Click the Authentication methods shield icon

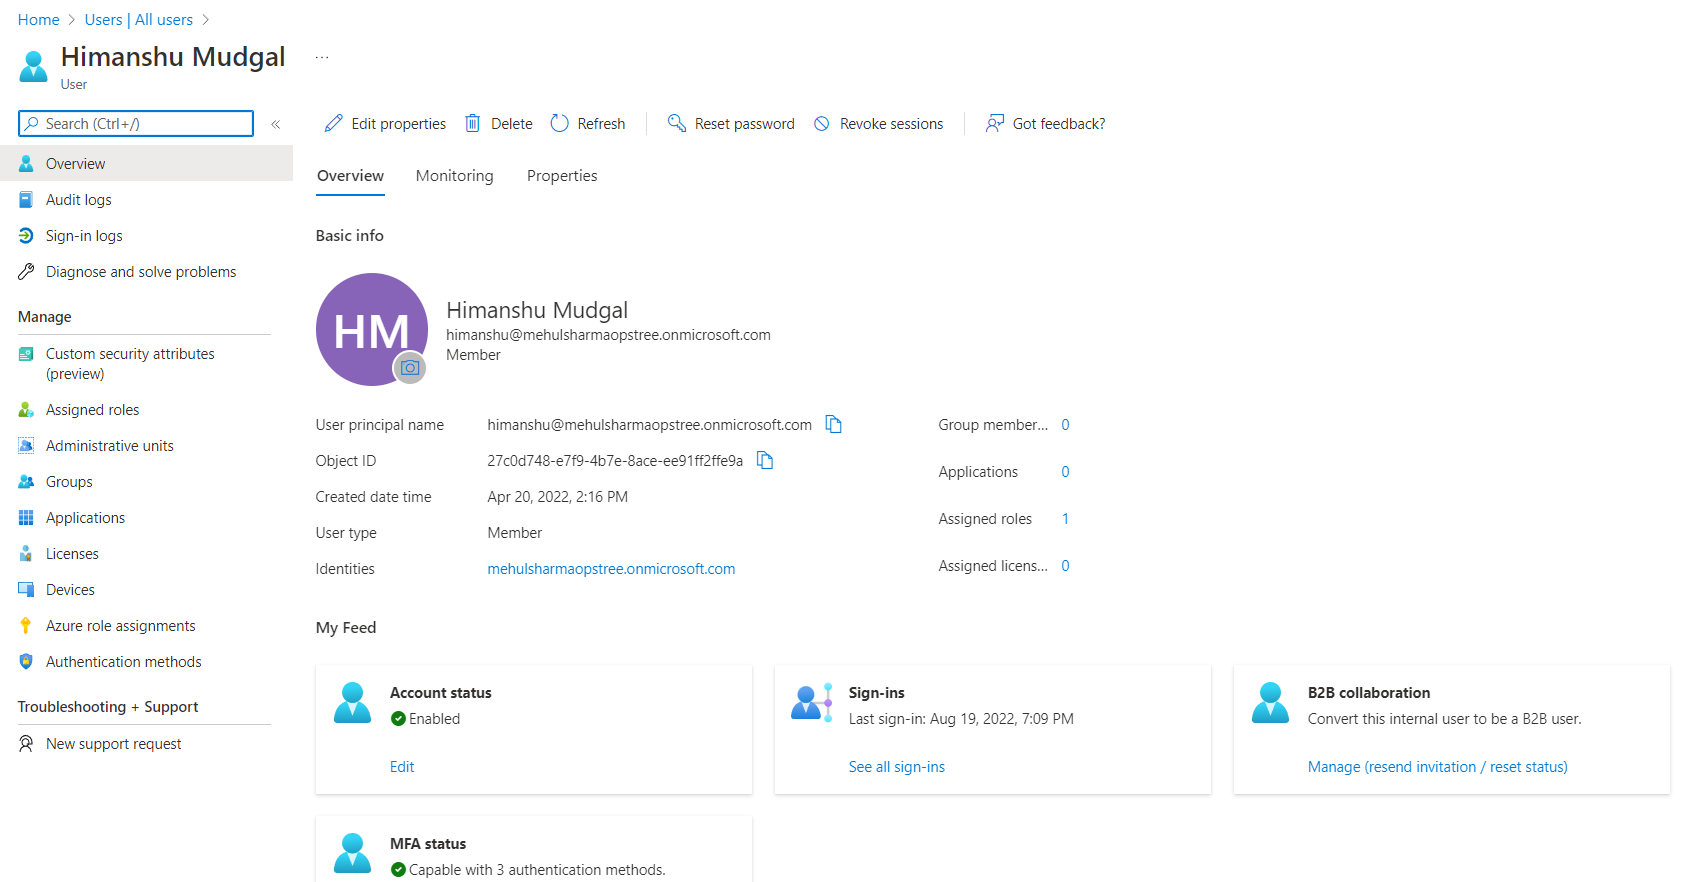(26, 662)
